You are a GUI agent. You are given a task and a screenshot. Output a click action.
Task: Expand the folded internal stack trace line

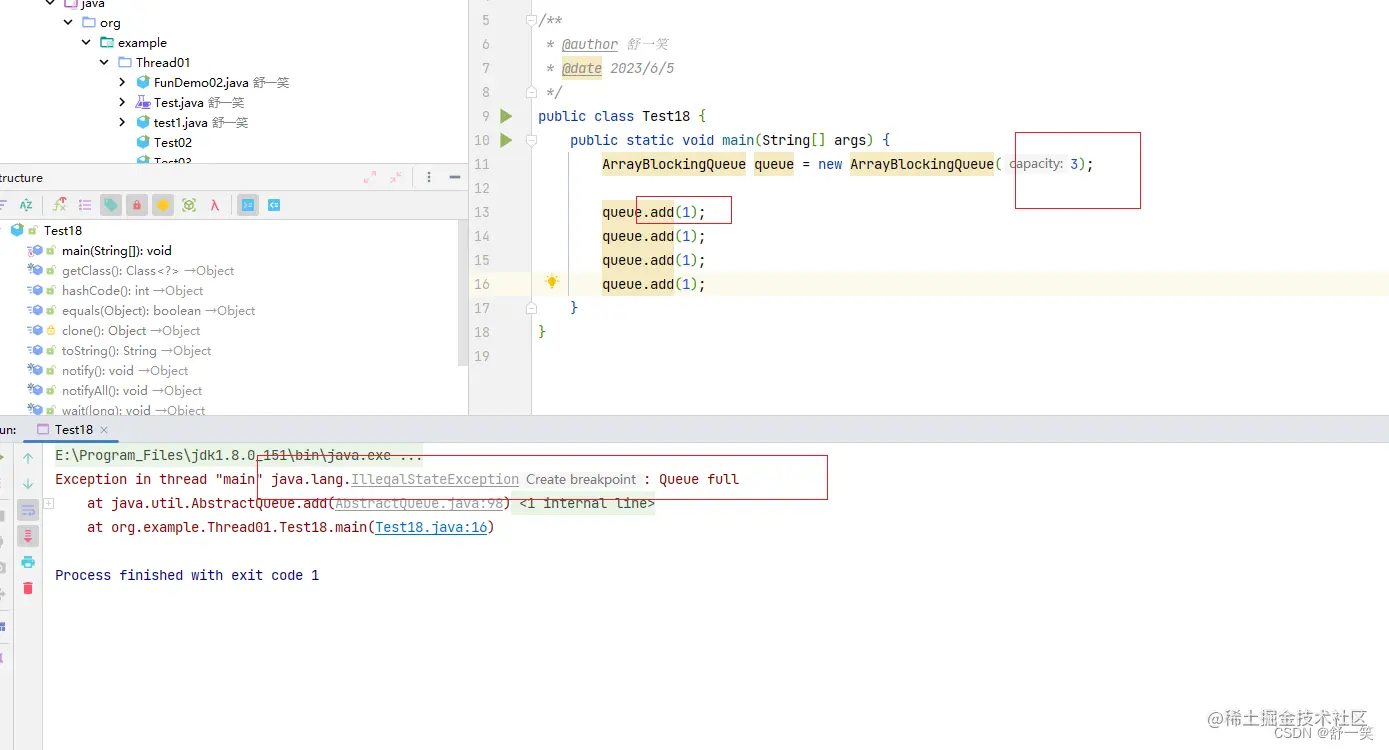pos(48,503)
